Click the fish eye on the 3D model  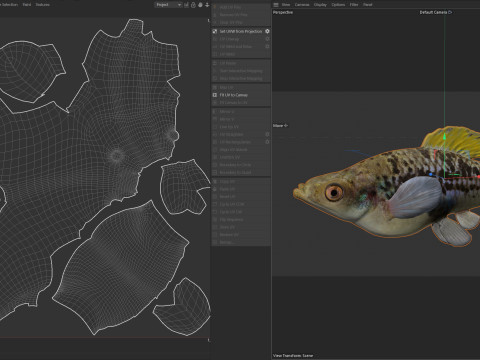[334, 192]
